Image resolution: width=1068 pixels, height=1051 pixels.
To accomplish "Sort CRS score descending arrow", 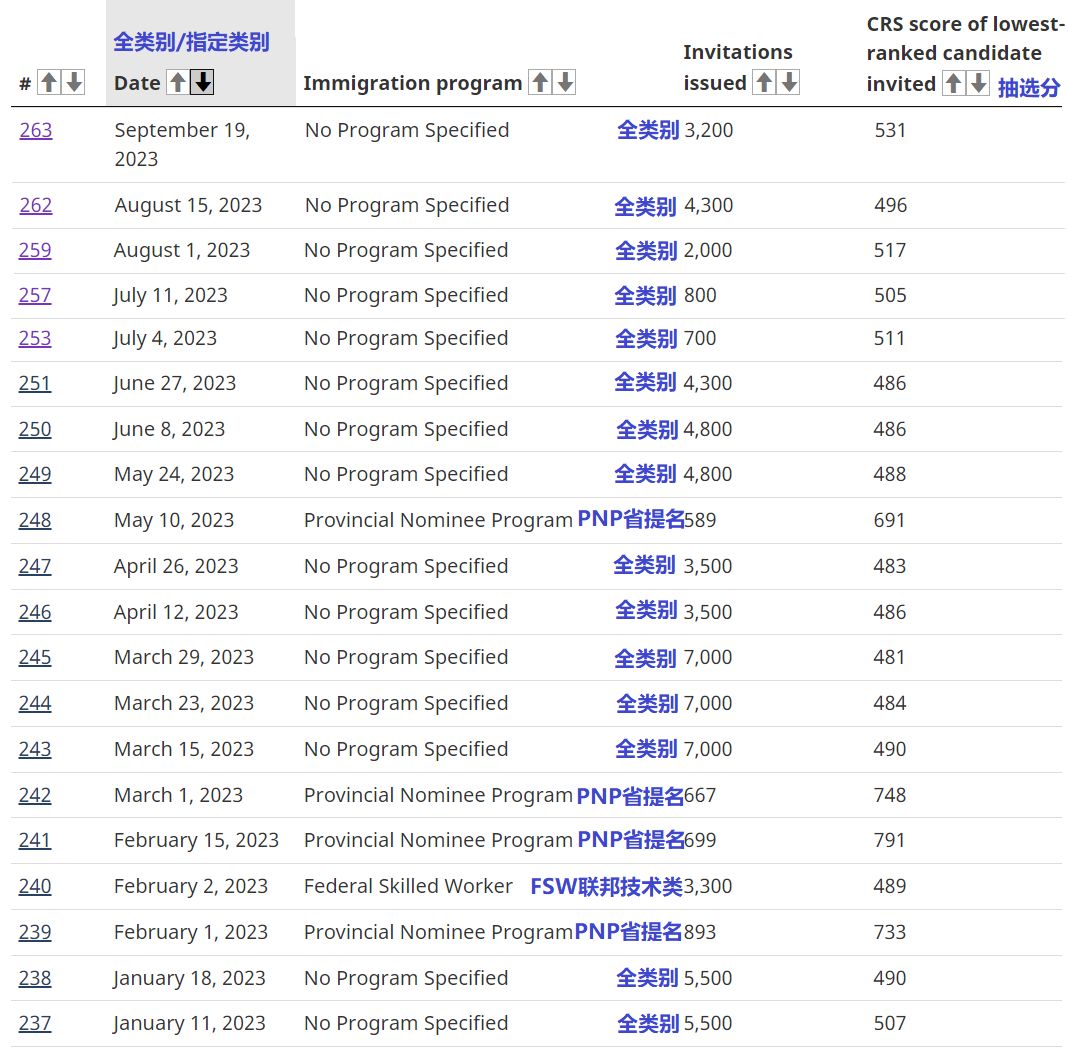I will (x=978, y=83).
